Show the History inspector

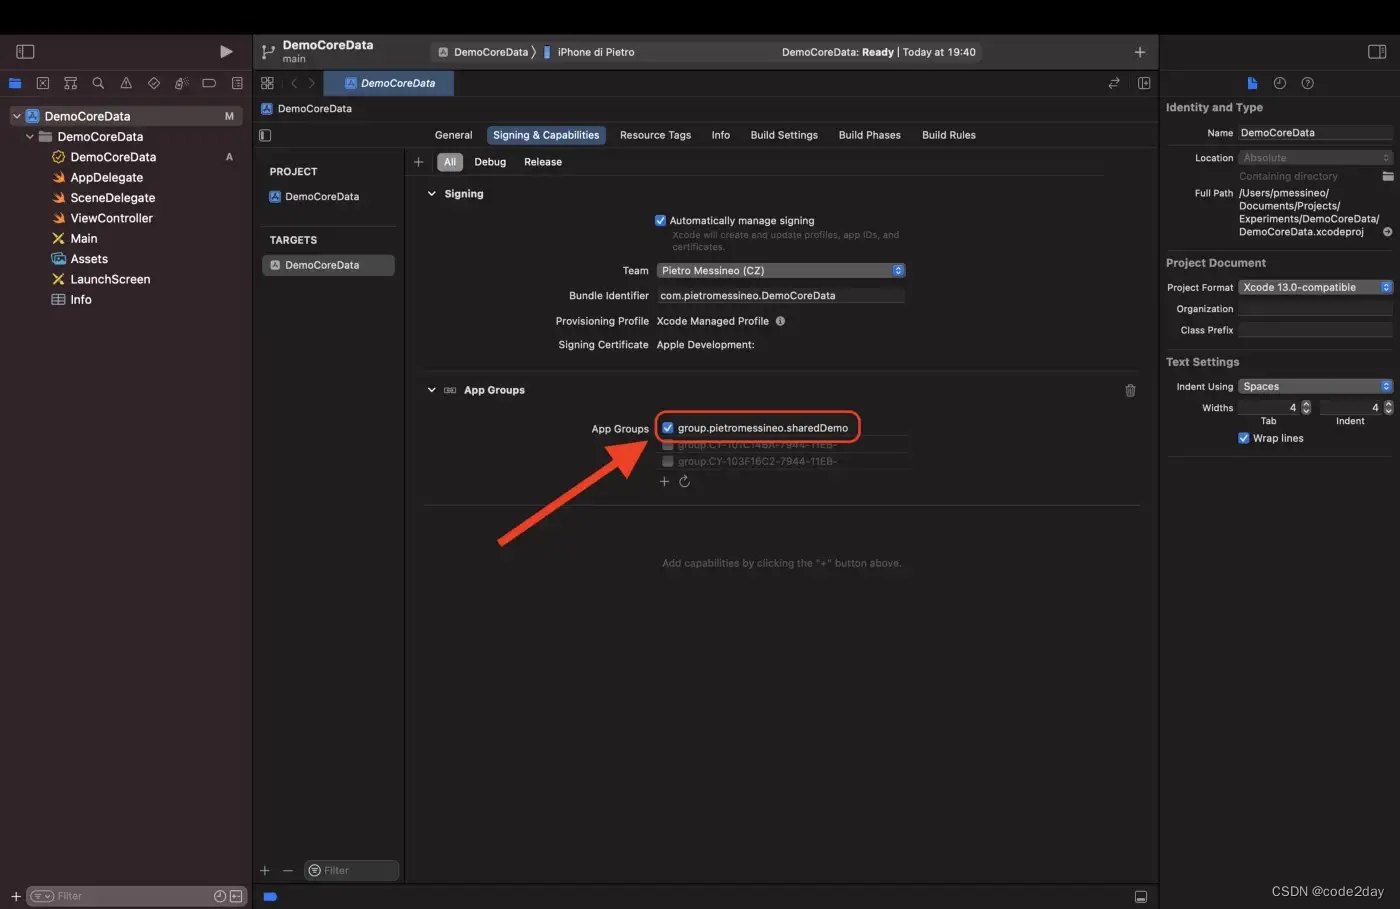1280,83
